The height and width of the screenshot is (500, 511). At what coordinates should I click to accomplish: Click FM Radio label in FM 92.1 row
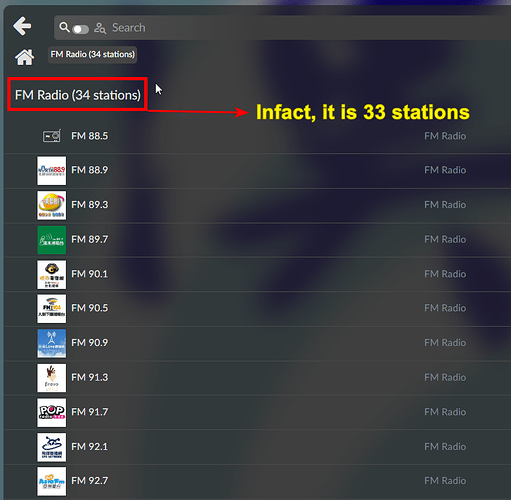(445, 447)
